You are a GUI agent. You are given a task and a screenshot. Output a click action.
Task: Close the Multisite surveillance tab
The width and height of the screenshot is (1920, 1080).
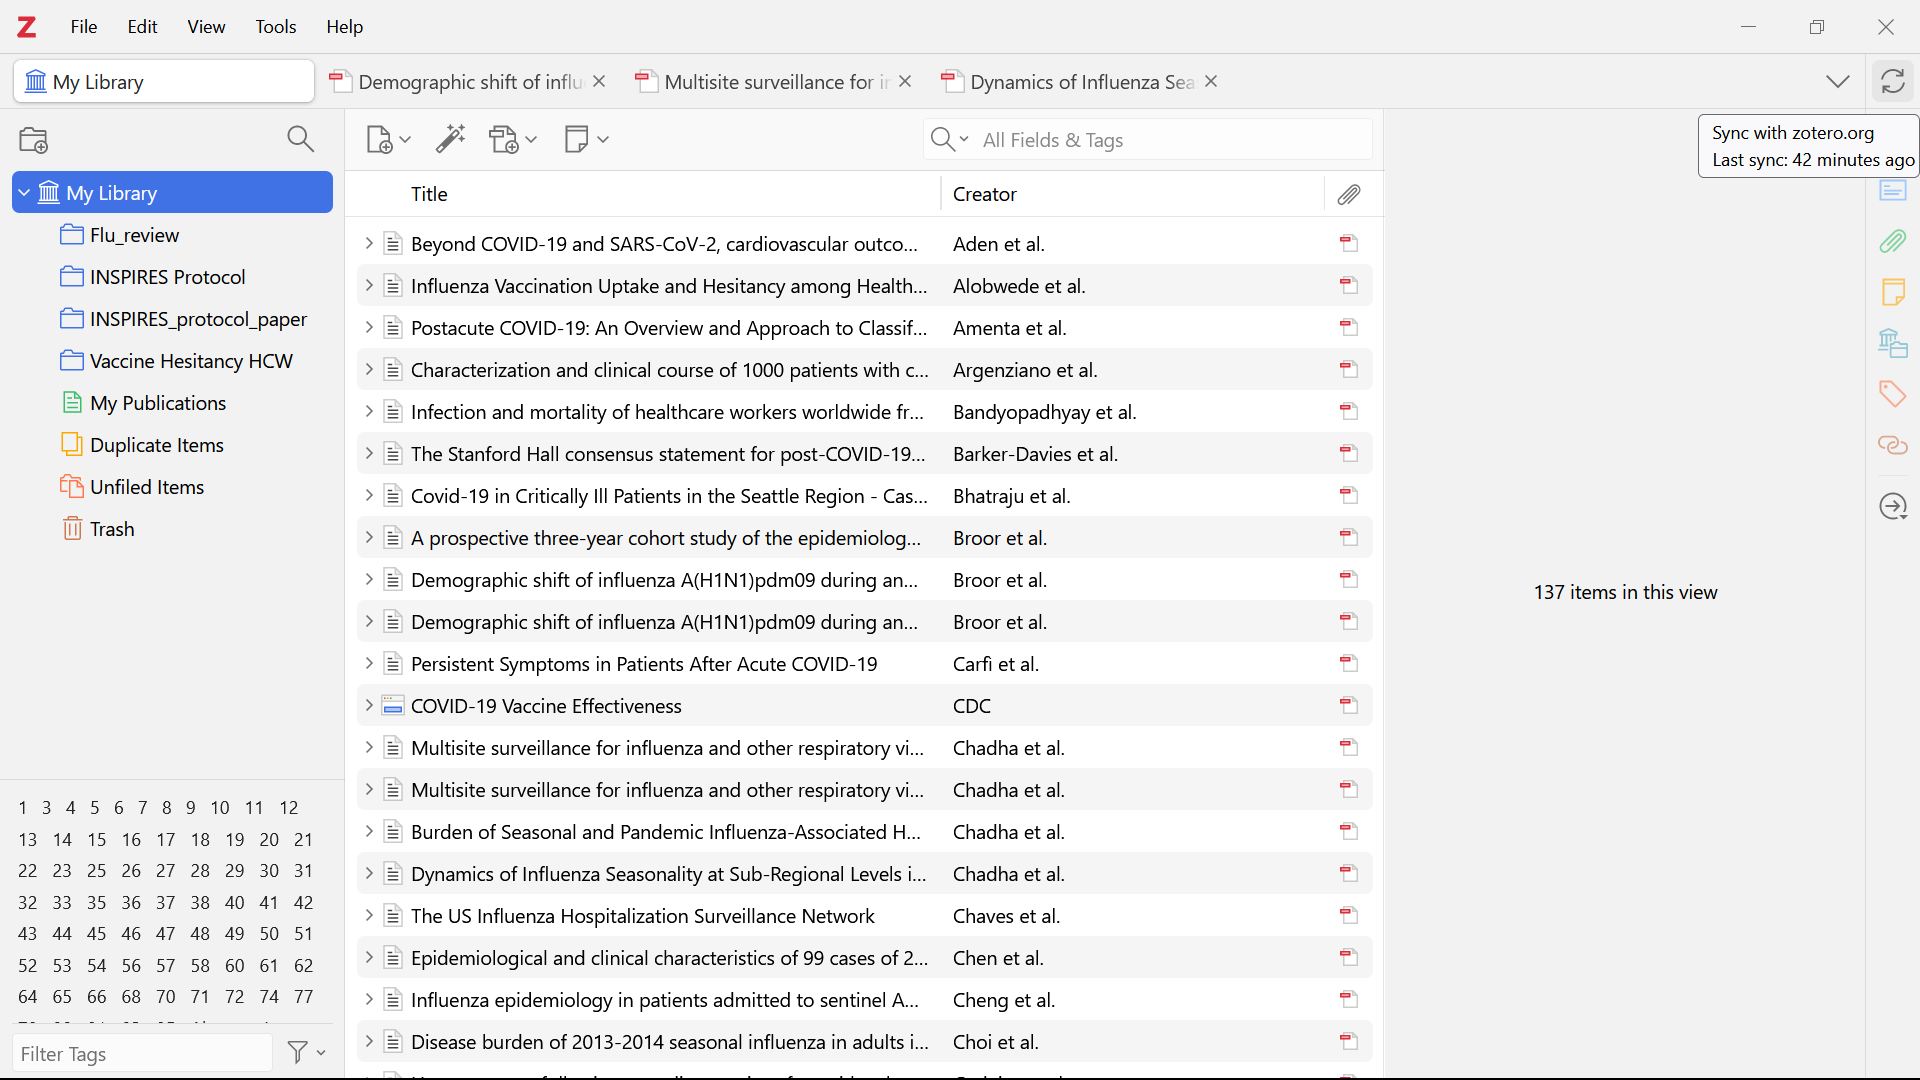(905, 82)
